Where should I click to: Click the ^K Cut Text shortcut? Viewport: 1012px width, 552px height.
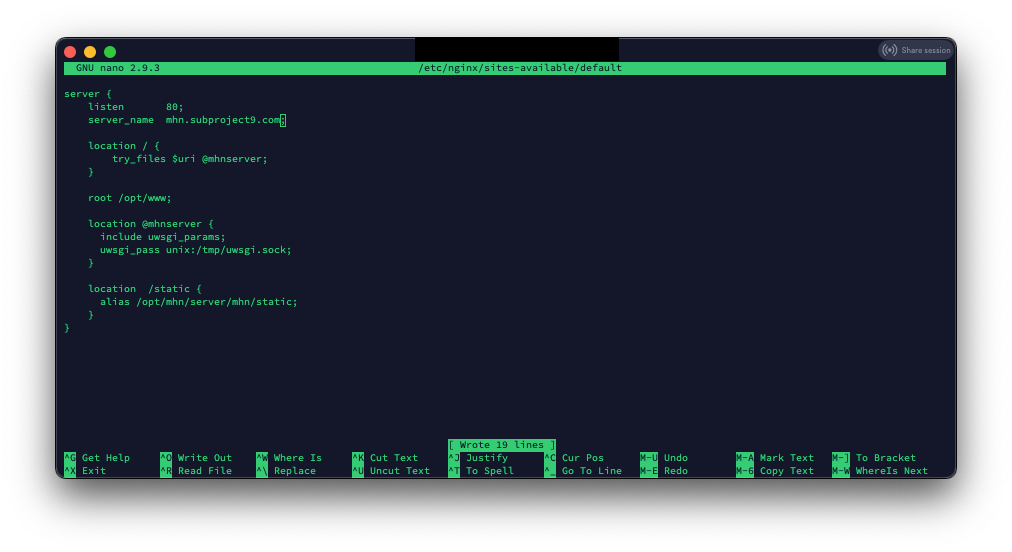385,458
